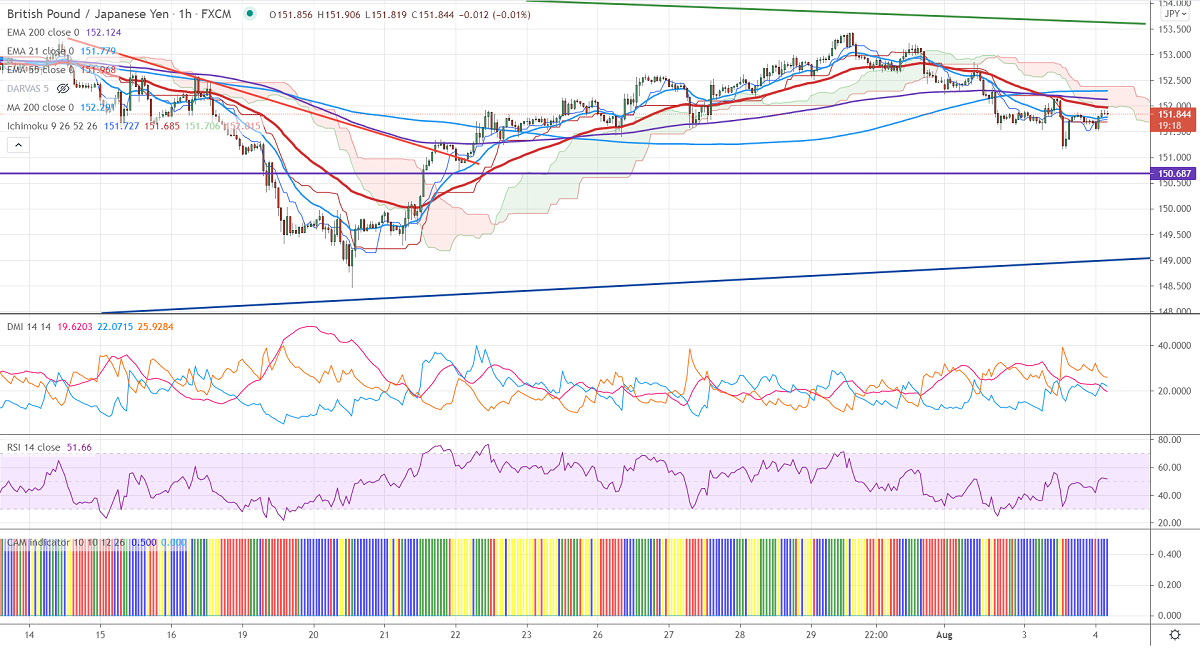Click the Ichimoku value 151.727
1201x648 pixels.
[x=121, y=126]
